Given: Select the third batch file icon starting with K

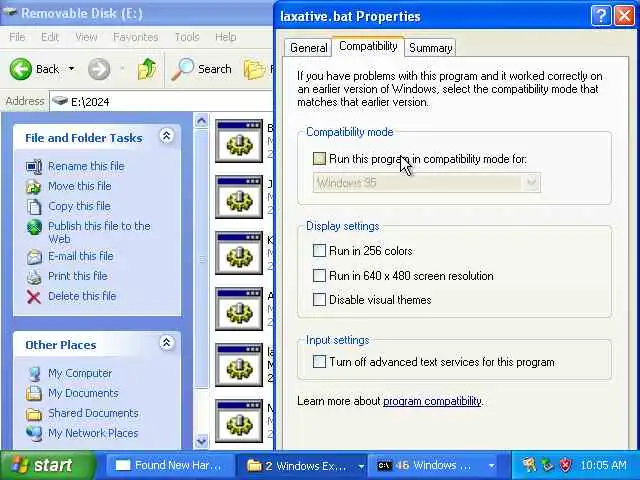Looking at the screenshot, I should pos(239,253).
